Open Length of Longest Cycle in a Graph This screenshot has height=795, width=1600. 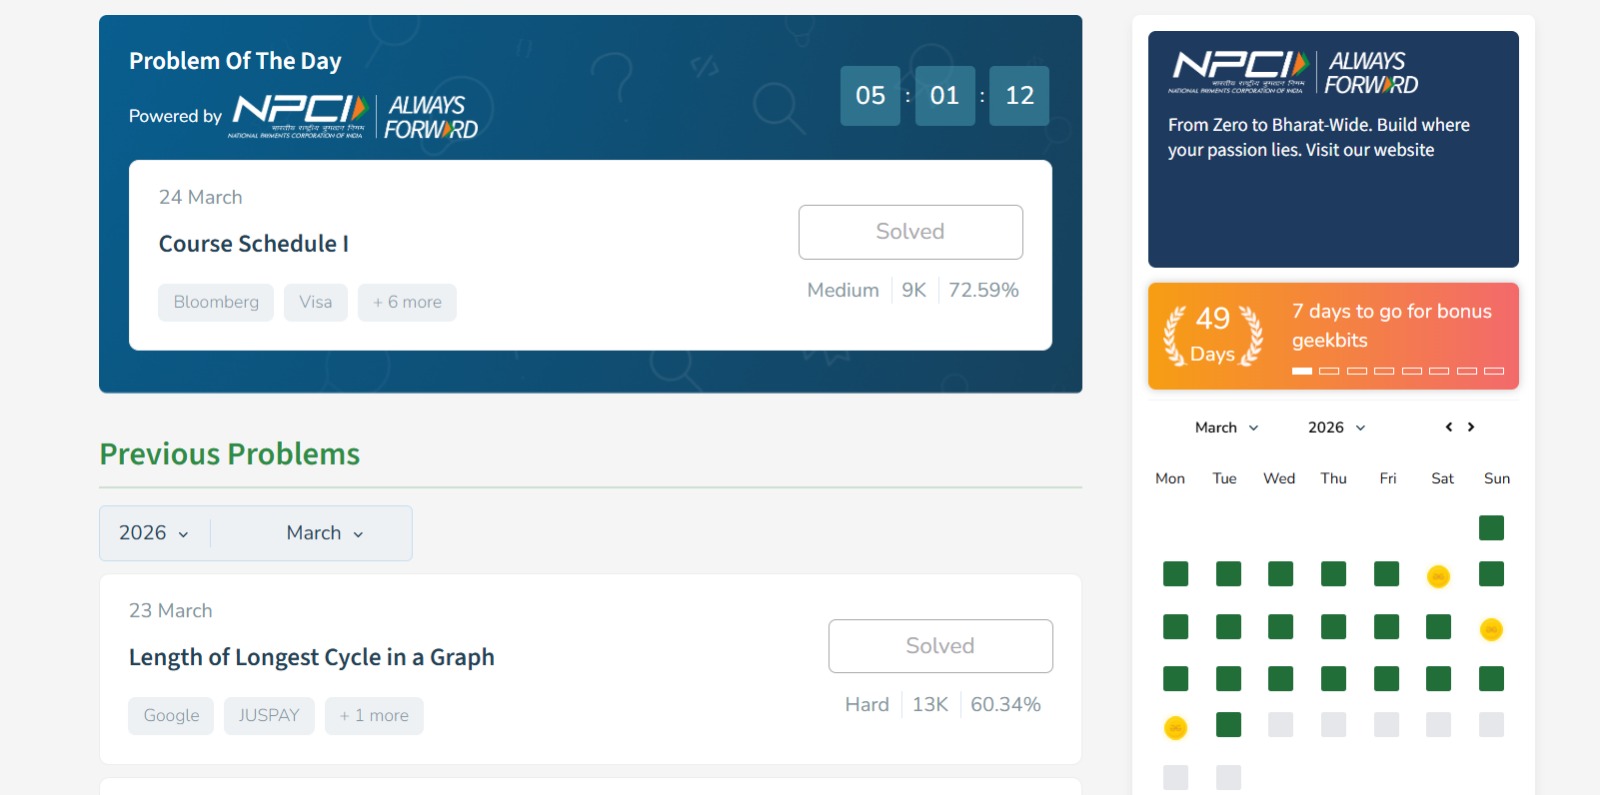point(312,657)
